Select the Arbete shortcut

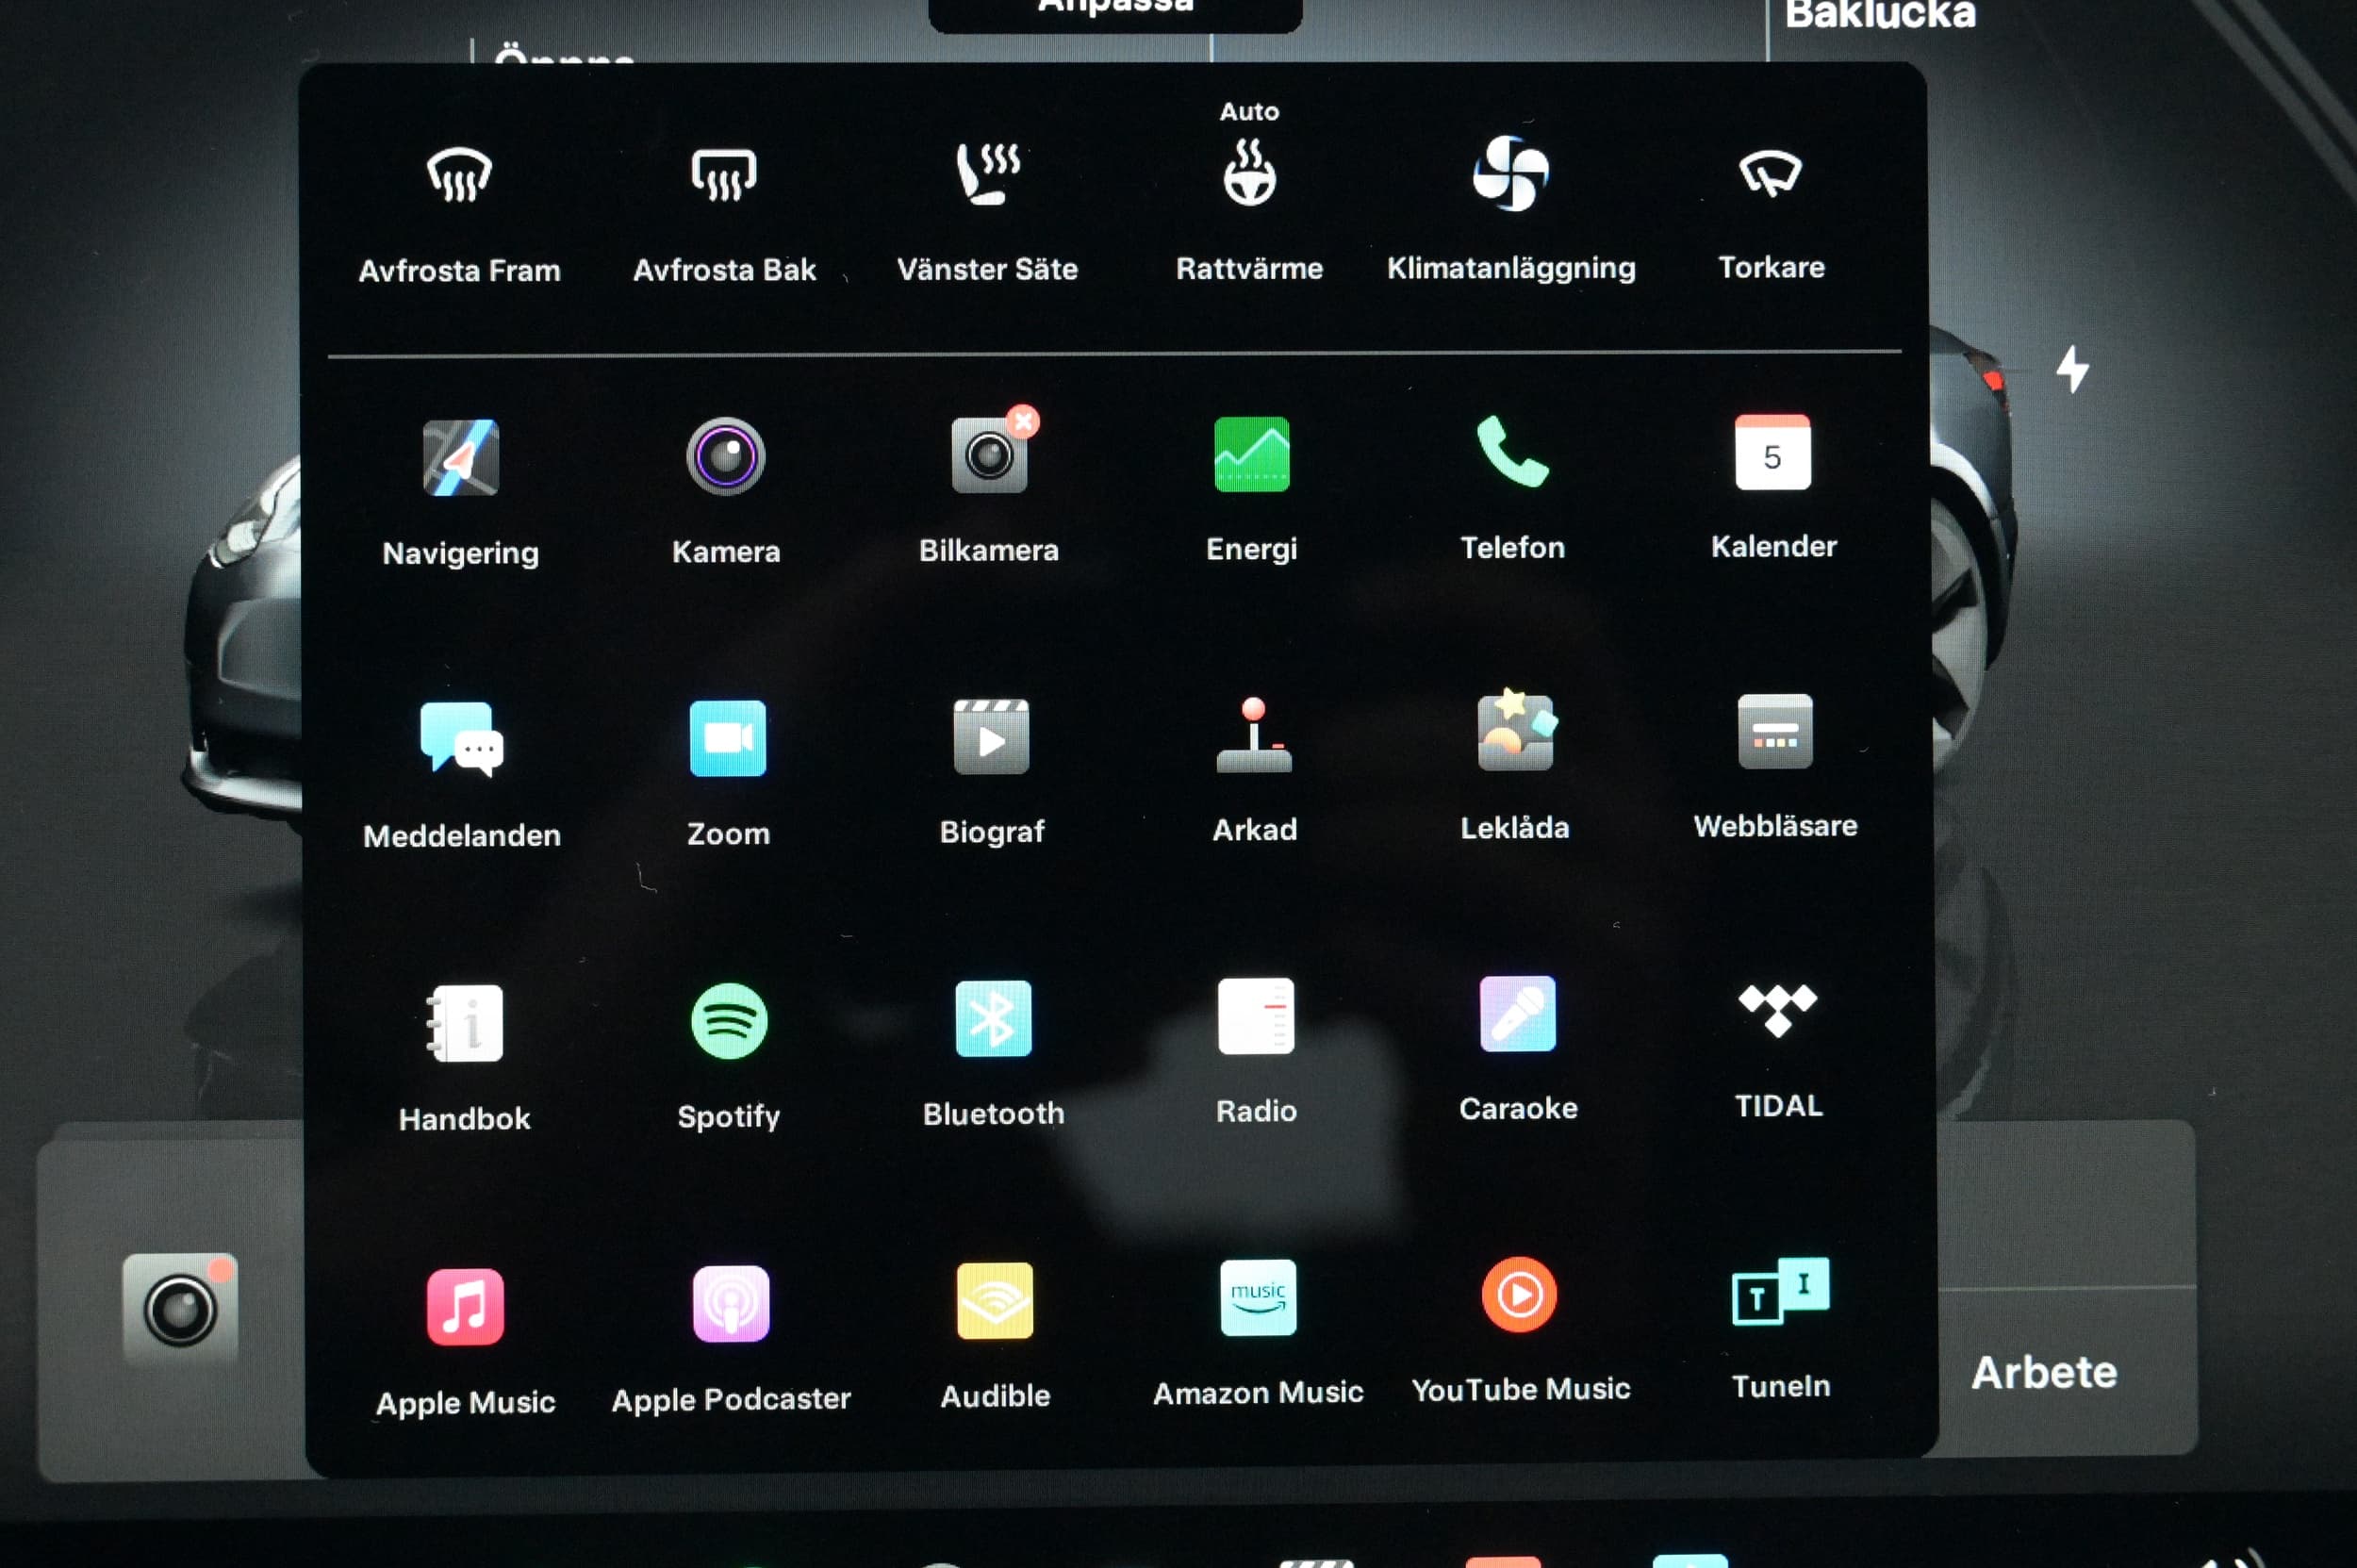click(x=2044, y=1373)
